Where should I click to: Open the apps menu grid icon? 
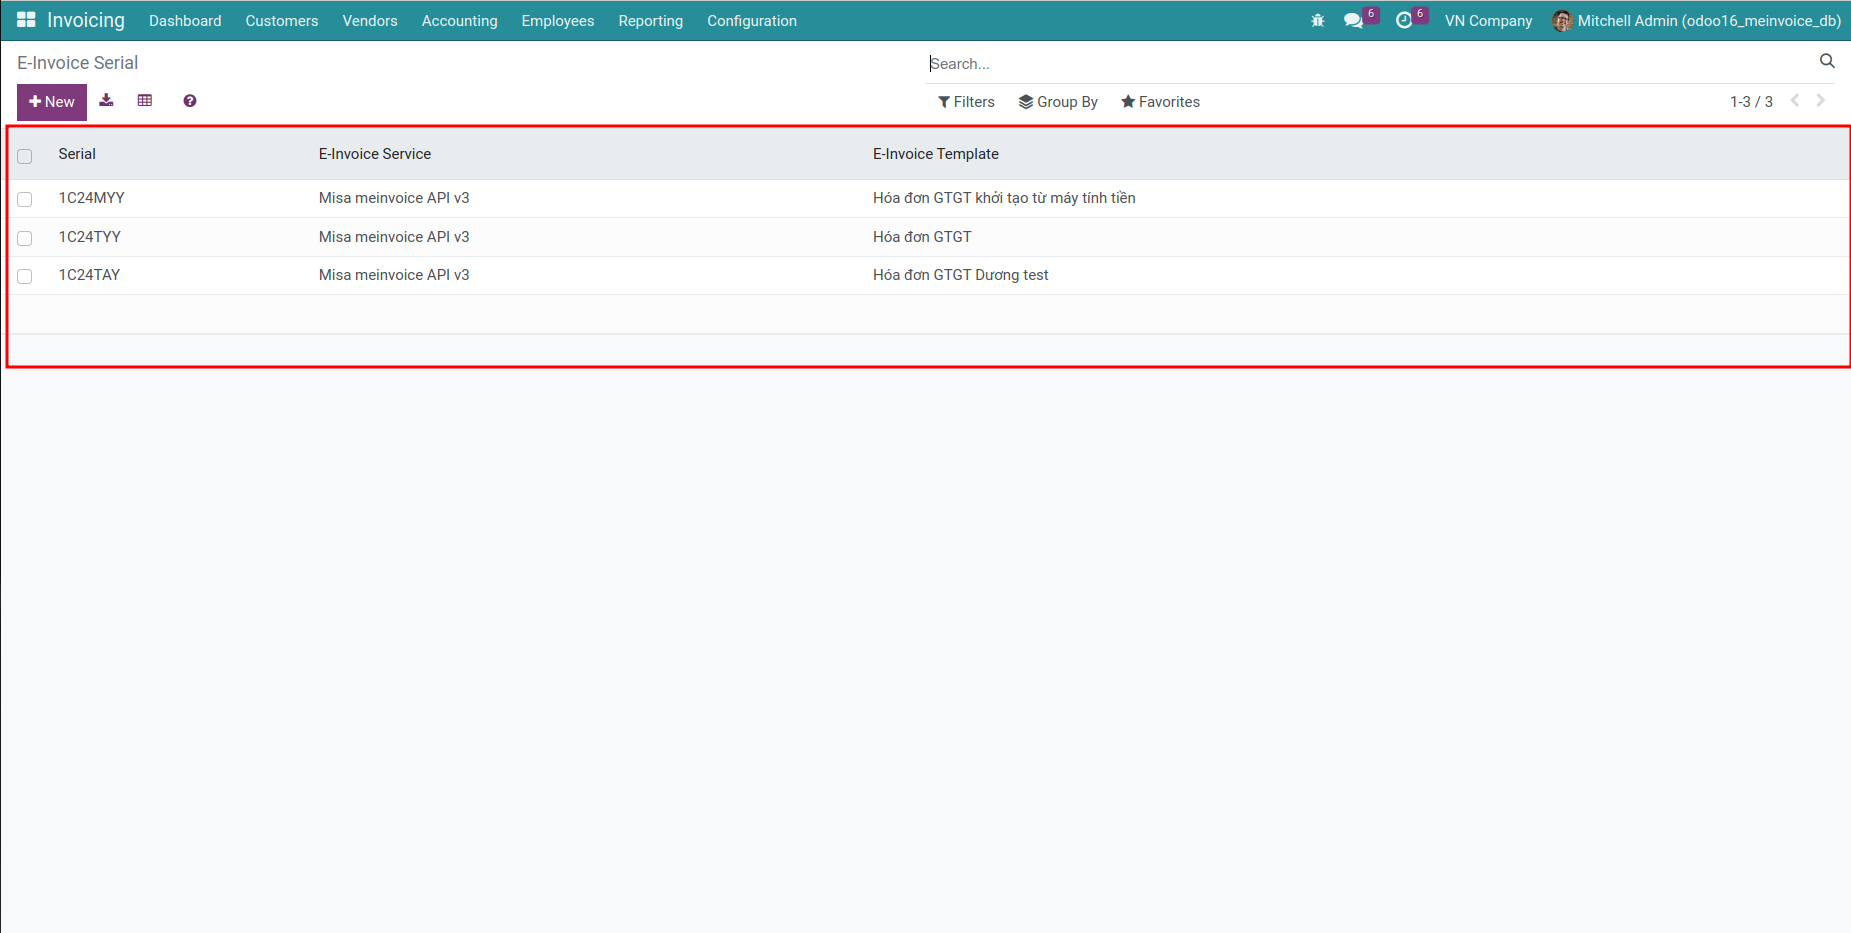[24, 19]
